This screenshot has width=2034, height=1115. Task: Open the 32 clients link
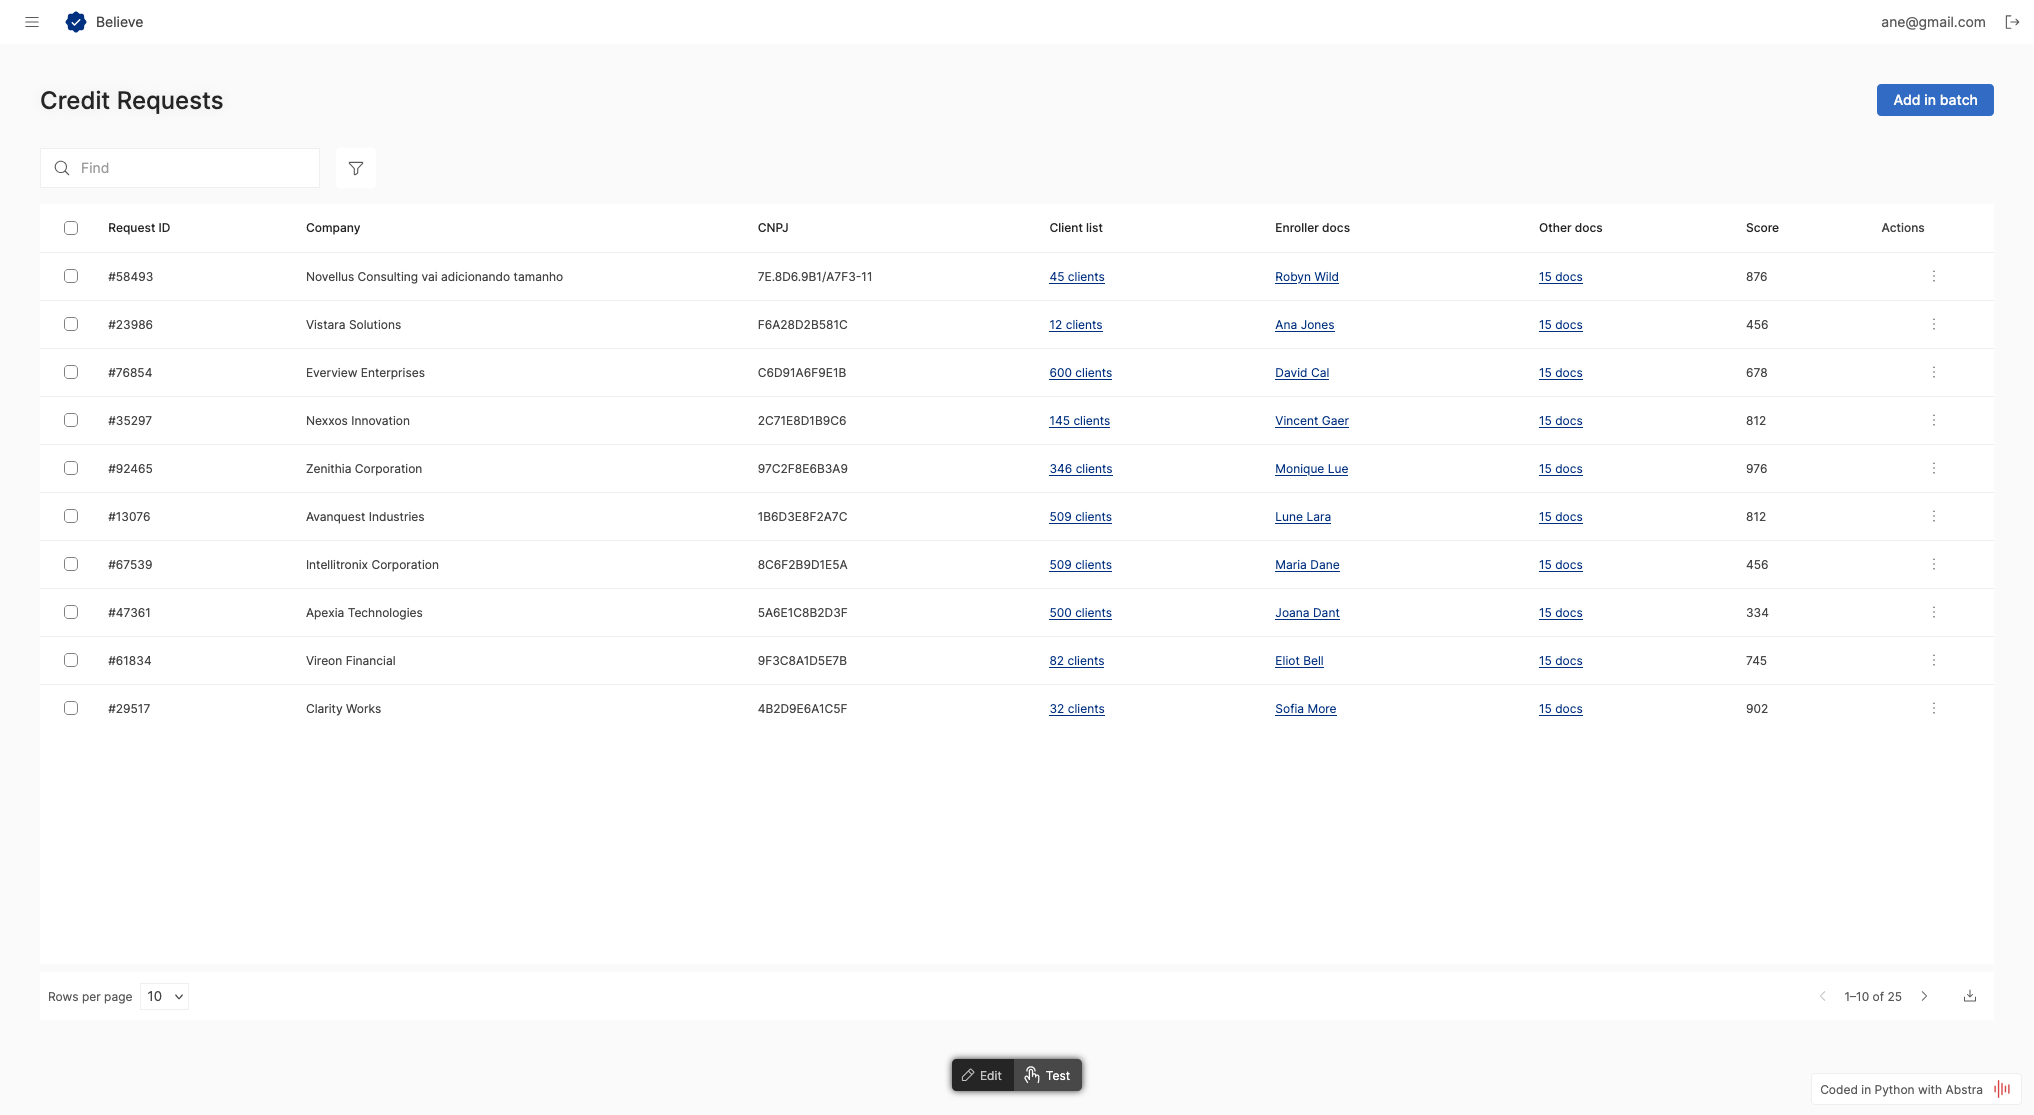pos(1077,709)
